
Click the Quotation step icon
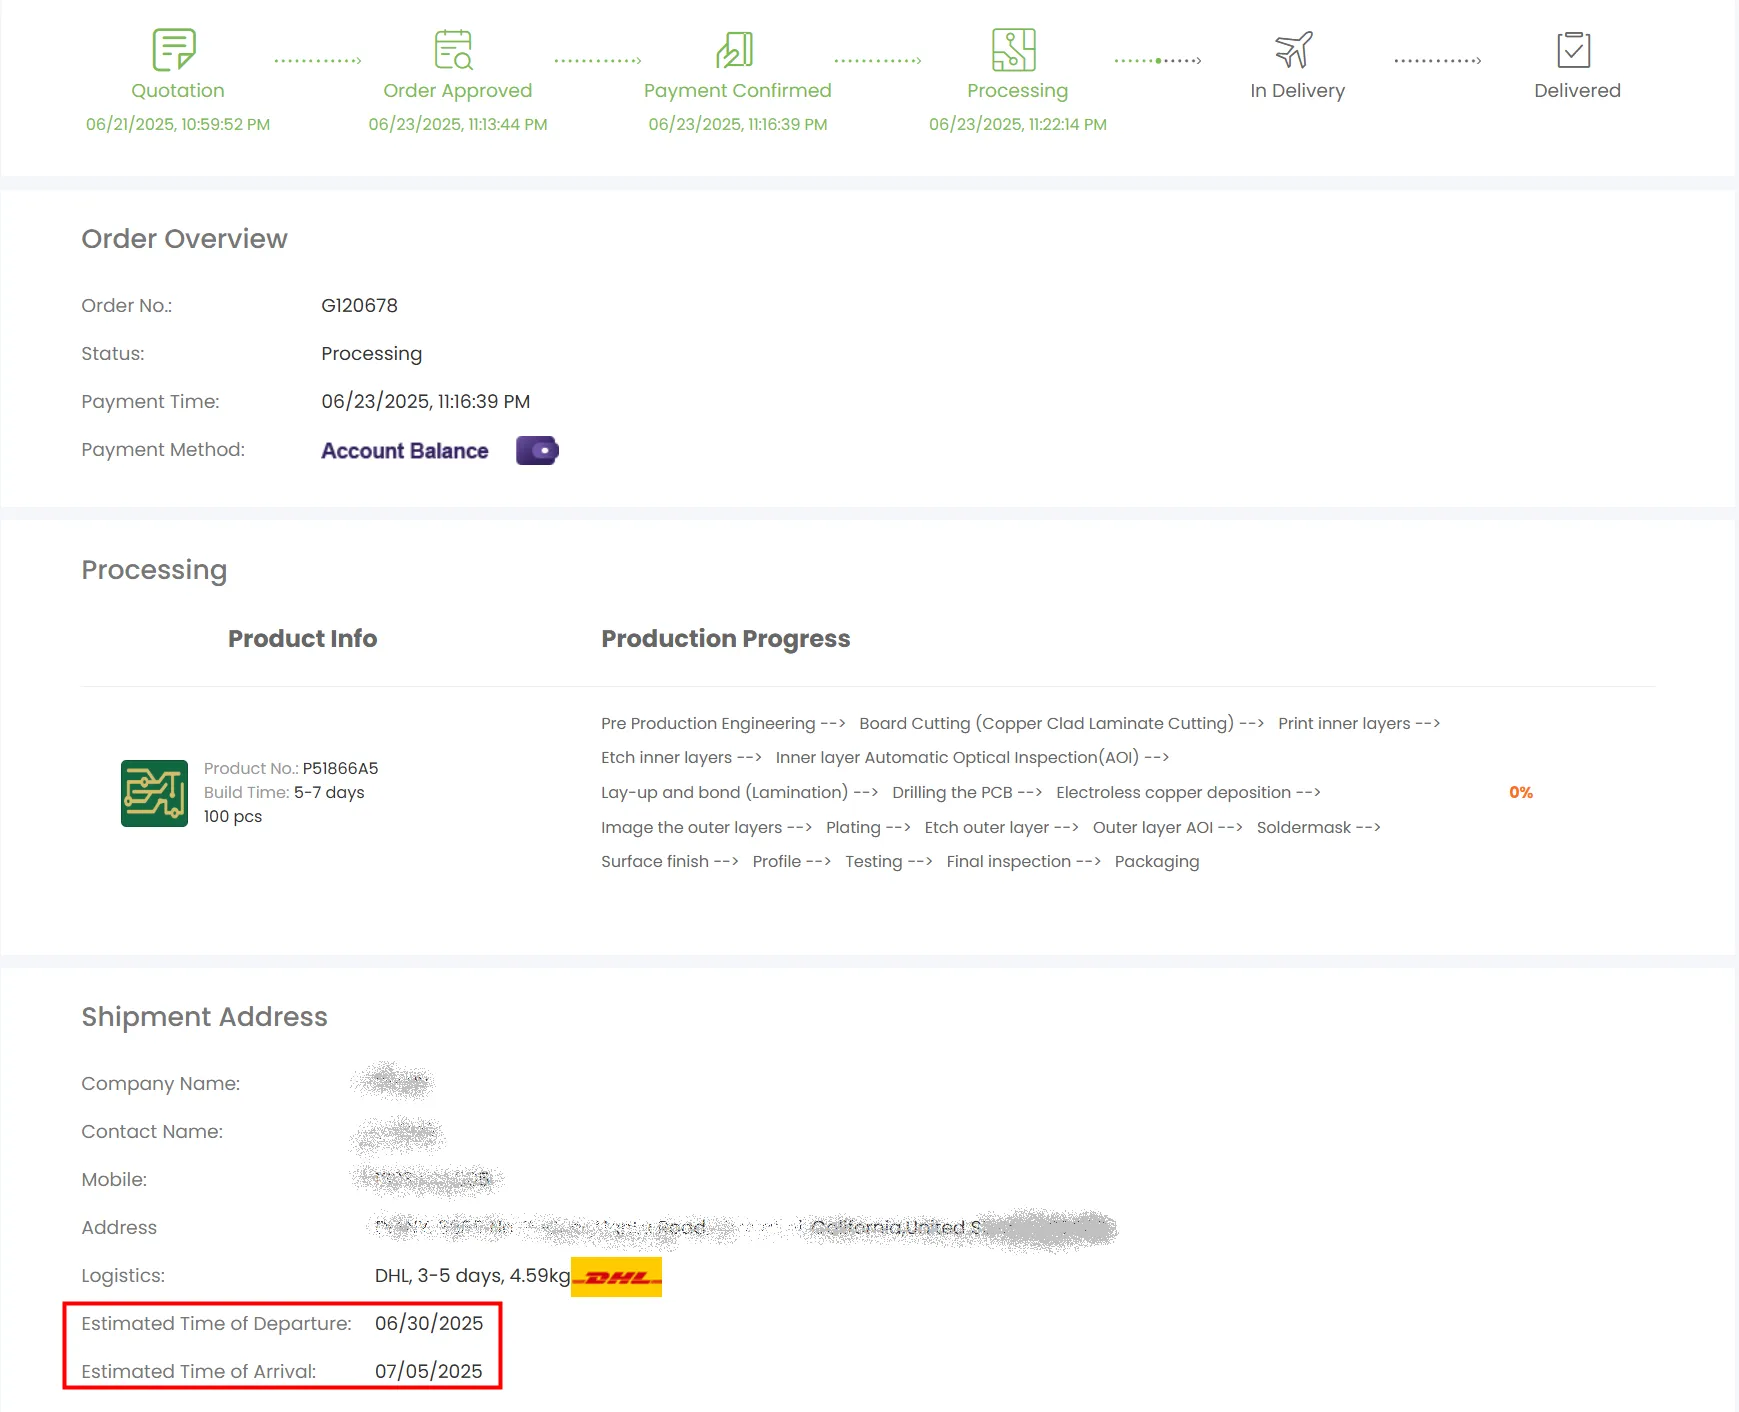point(174,49)
